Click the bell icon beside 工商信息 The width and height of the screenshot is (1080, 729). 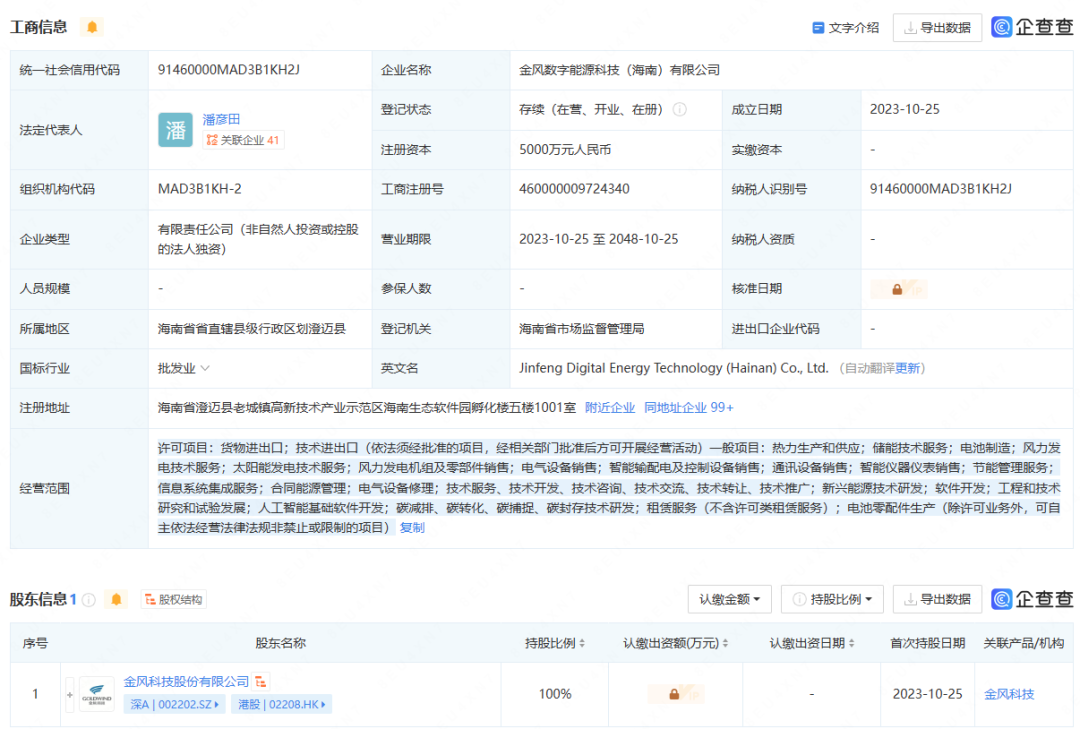92,27
